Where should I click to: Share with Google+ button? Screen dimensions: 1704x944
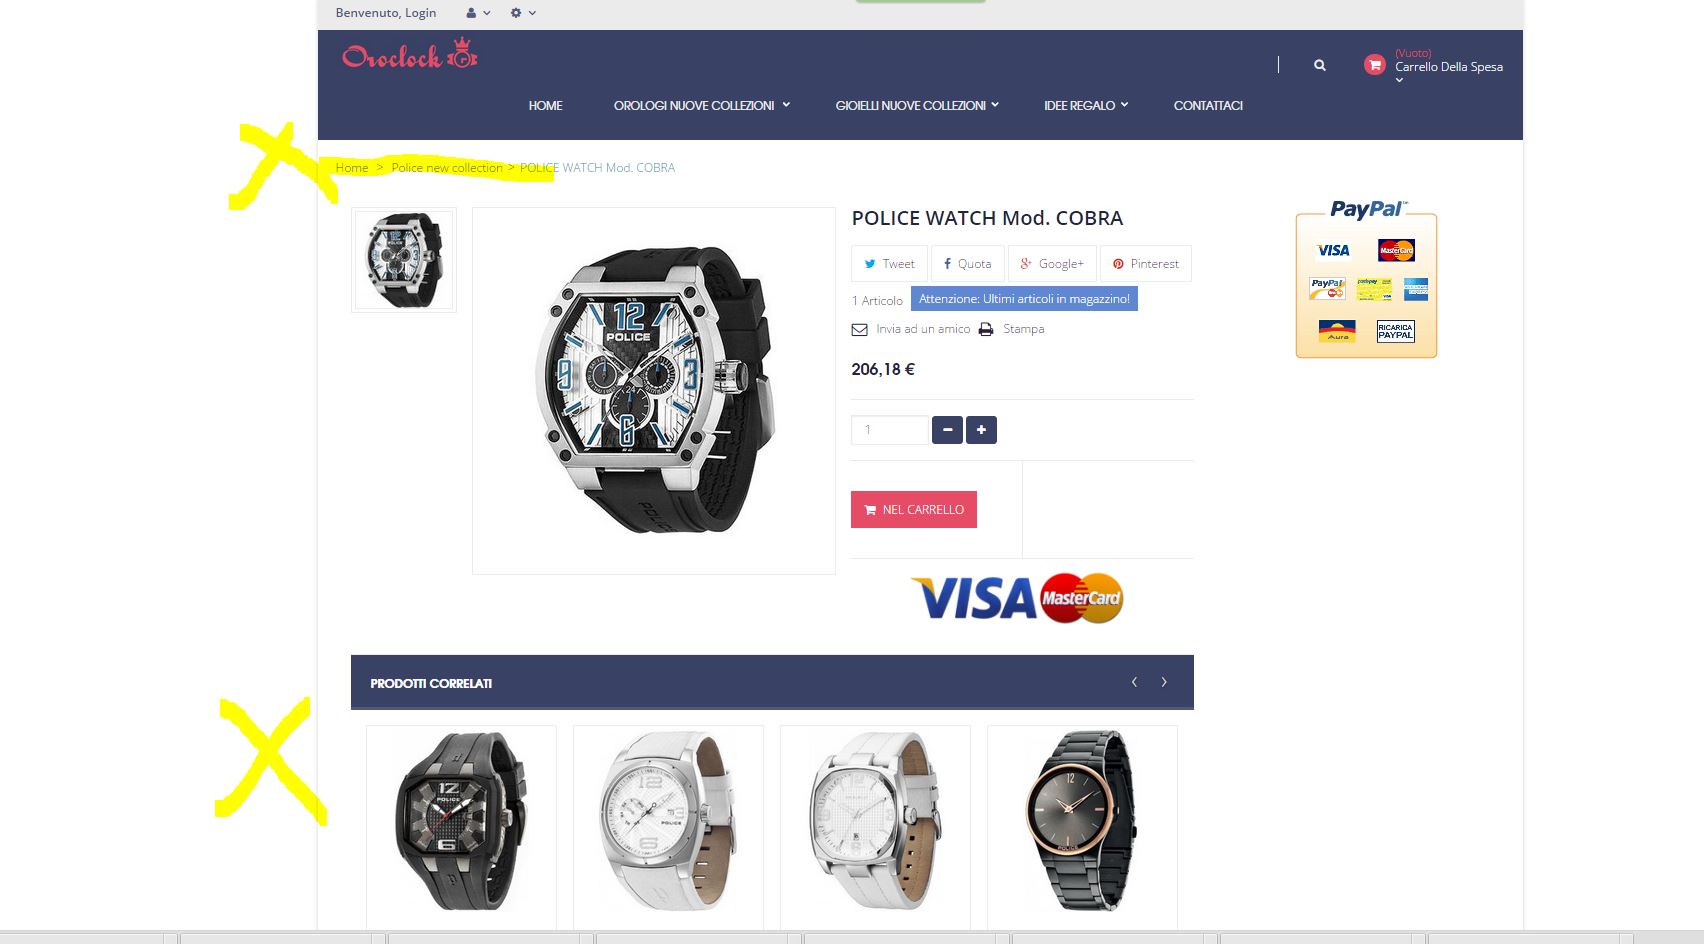[1052, 264]
